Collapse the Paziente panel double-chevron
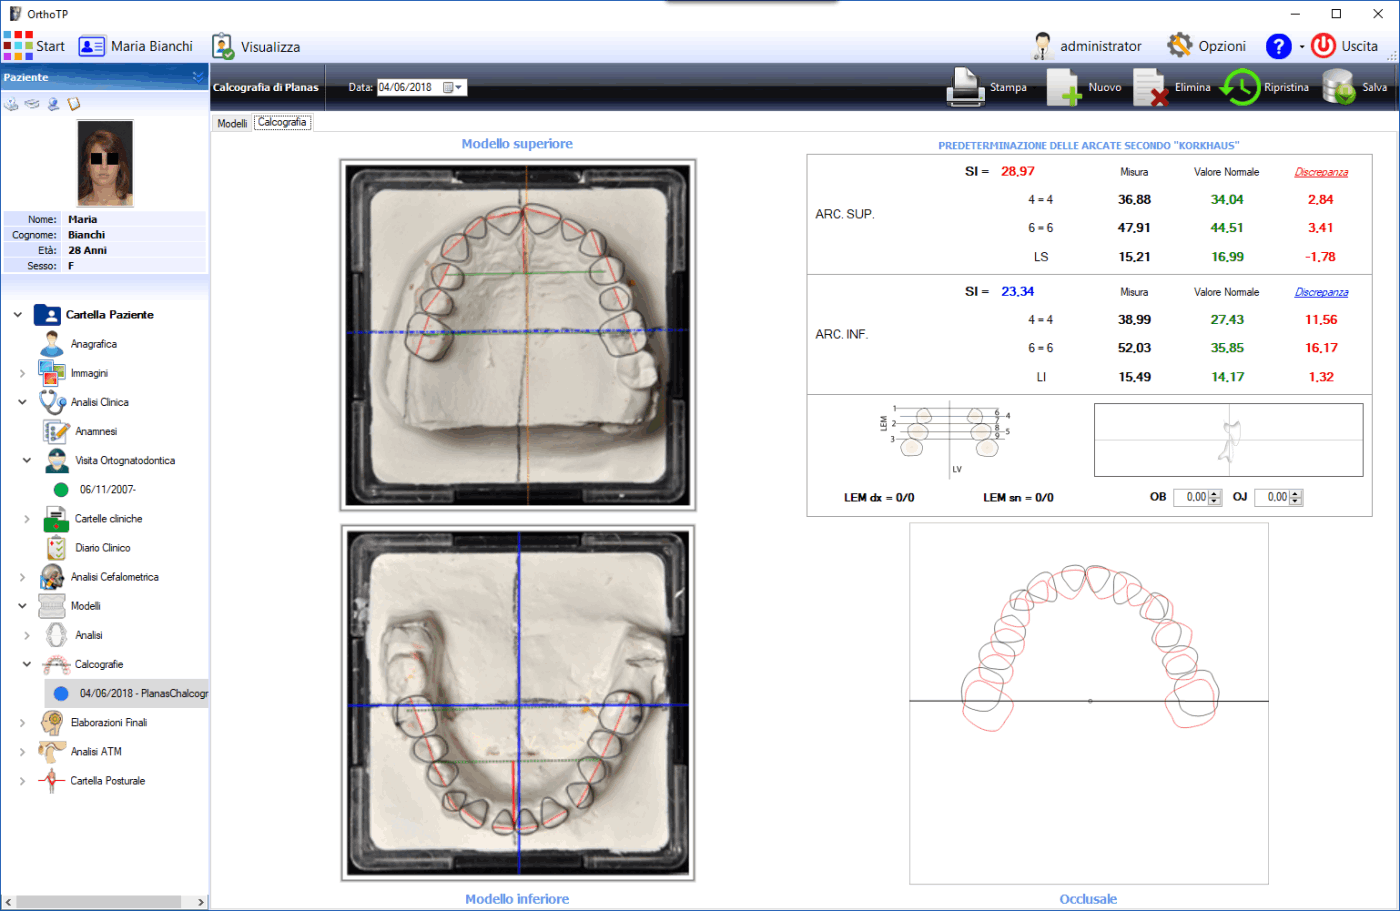This screenshot has width=1400, height=911. coord(198,77)
